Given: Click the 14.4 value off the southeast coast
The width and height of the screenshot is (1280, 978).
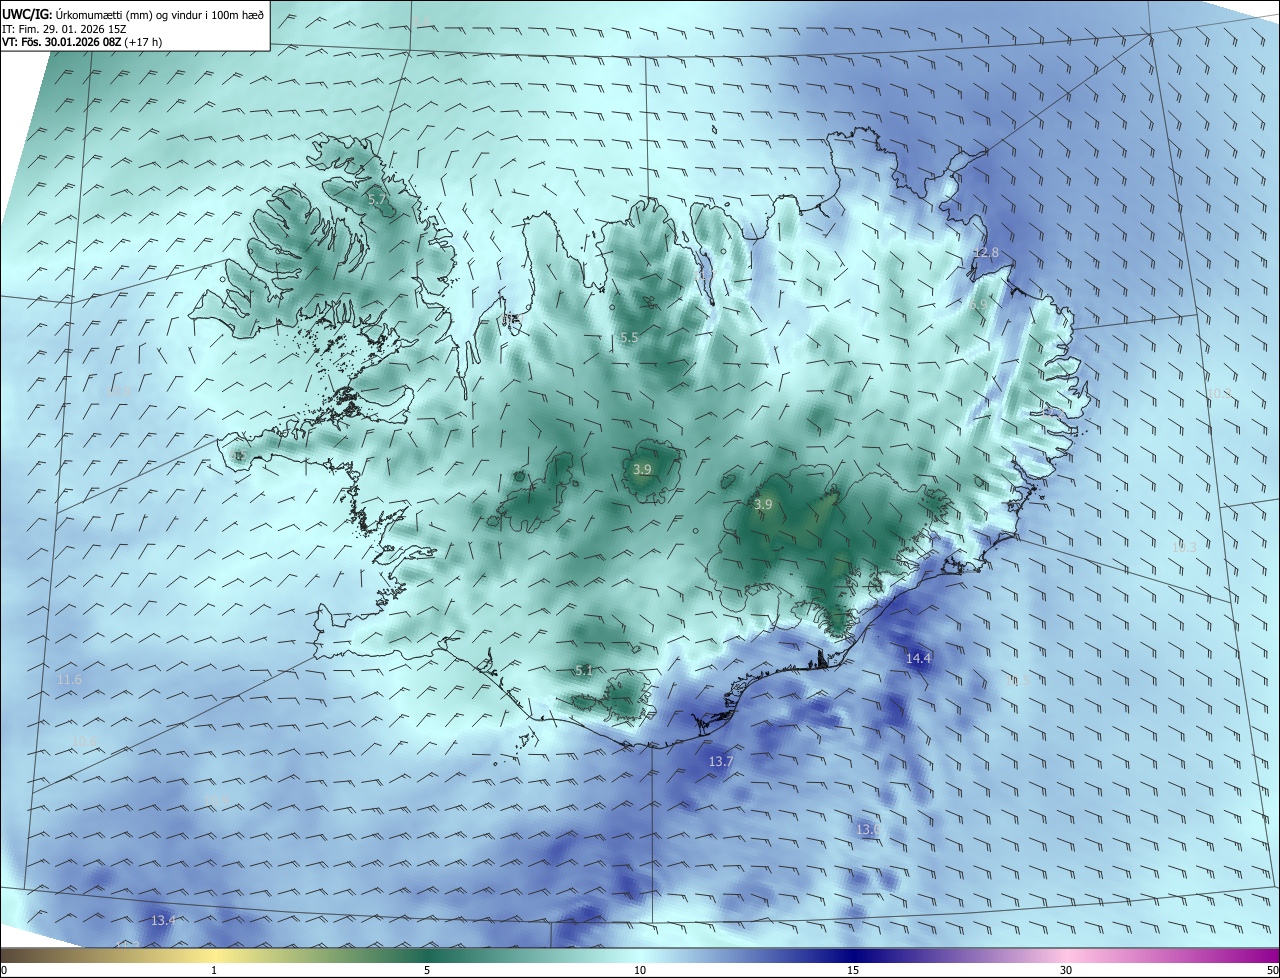Looking at the screenshot, I should click(918, 658).
